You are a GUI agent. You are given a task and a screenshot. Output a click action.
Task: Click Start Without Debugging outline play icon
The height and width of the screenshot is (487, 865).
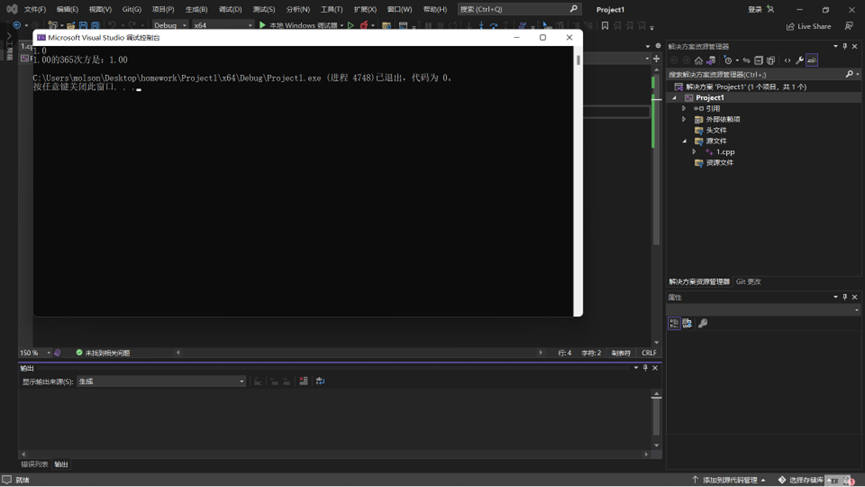(x=351, y=25)
